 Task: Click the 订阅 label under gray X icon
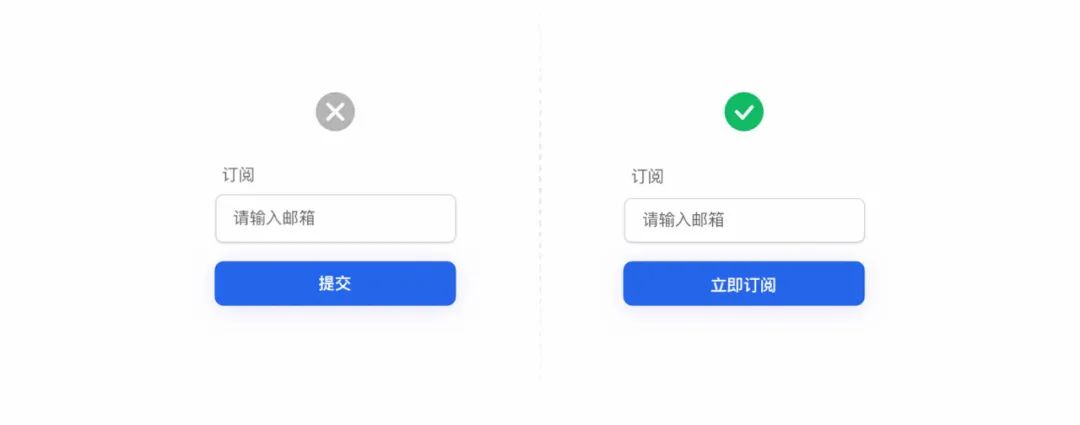pos(238,175)
